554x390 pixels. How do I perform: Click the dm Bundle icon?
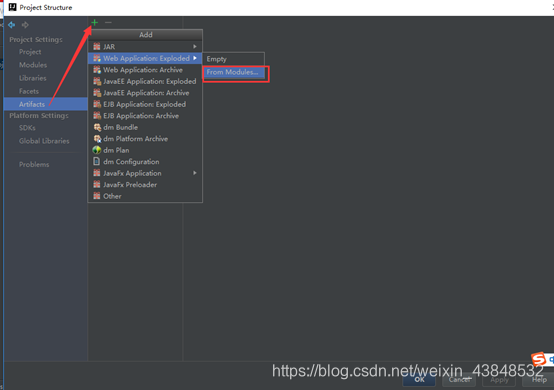pyautogui.click(x=97, y=127)
